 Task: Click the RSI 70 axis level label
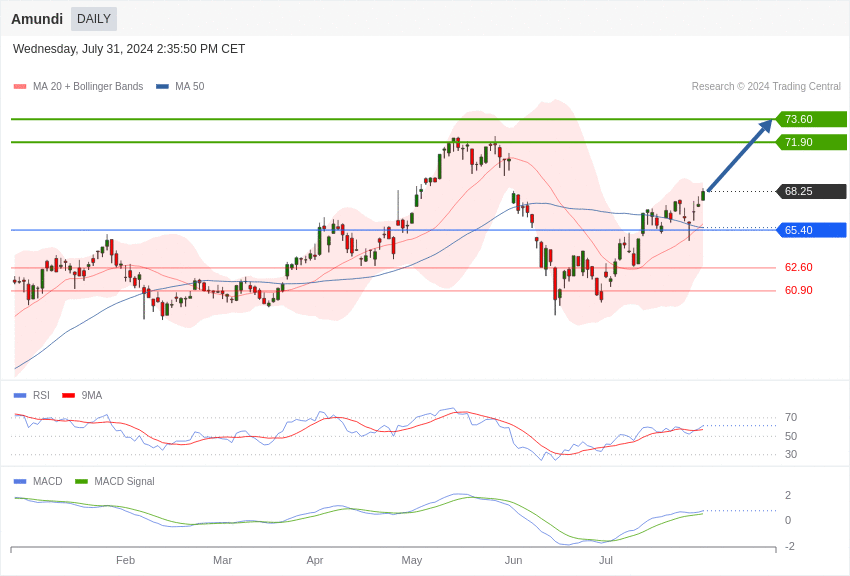pyautogui.click(x=790, y=417)
